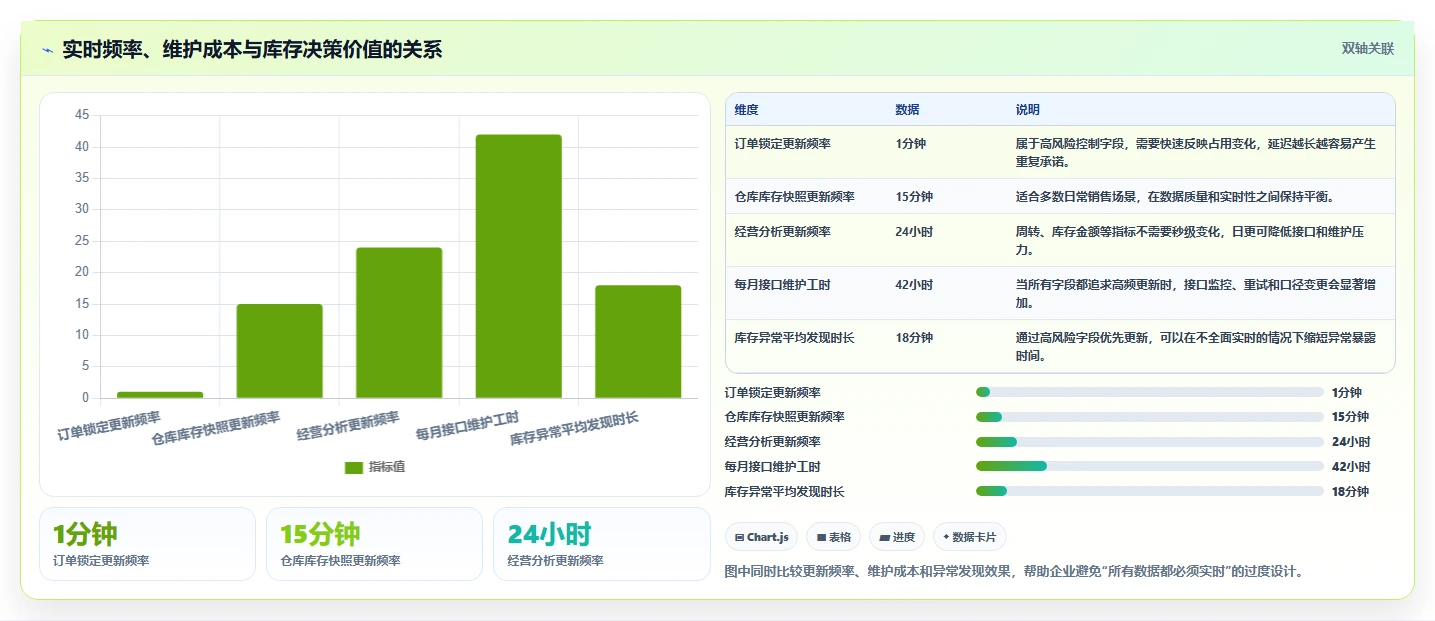The height and width of the screenshot is (621, 1435).
Task: Open the 1分钟 订单锁定更新频率 card
Action: (147, 544)
